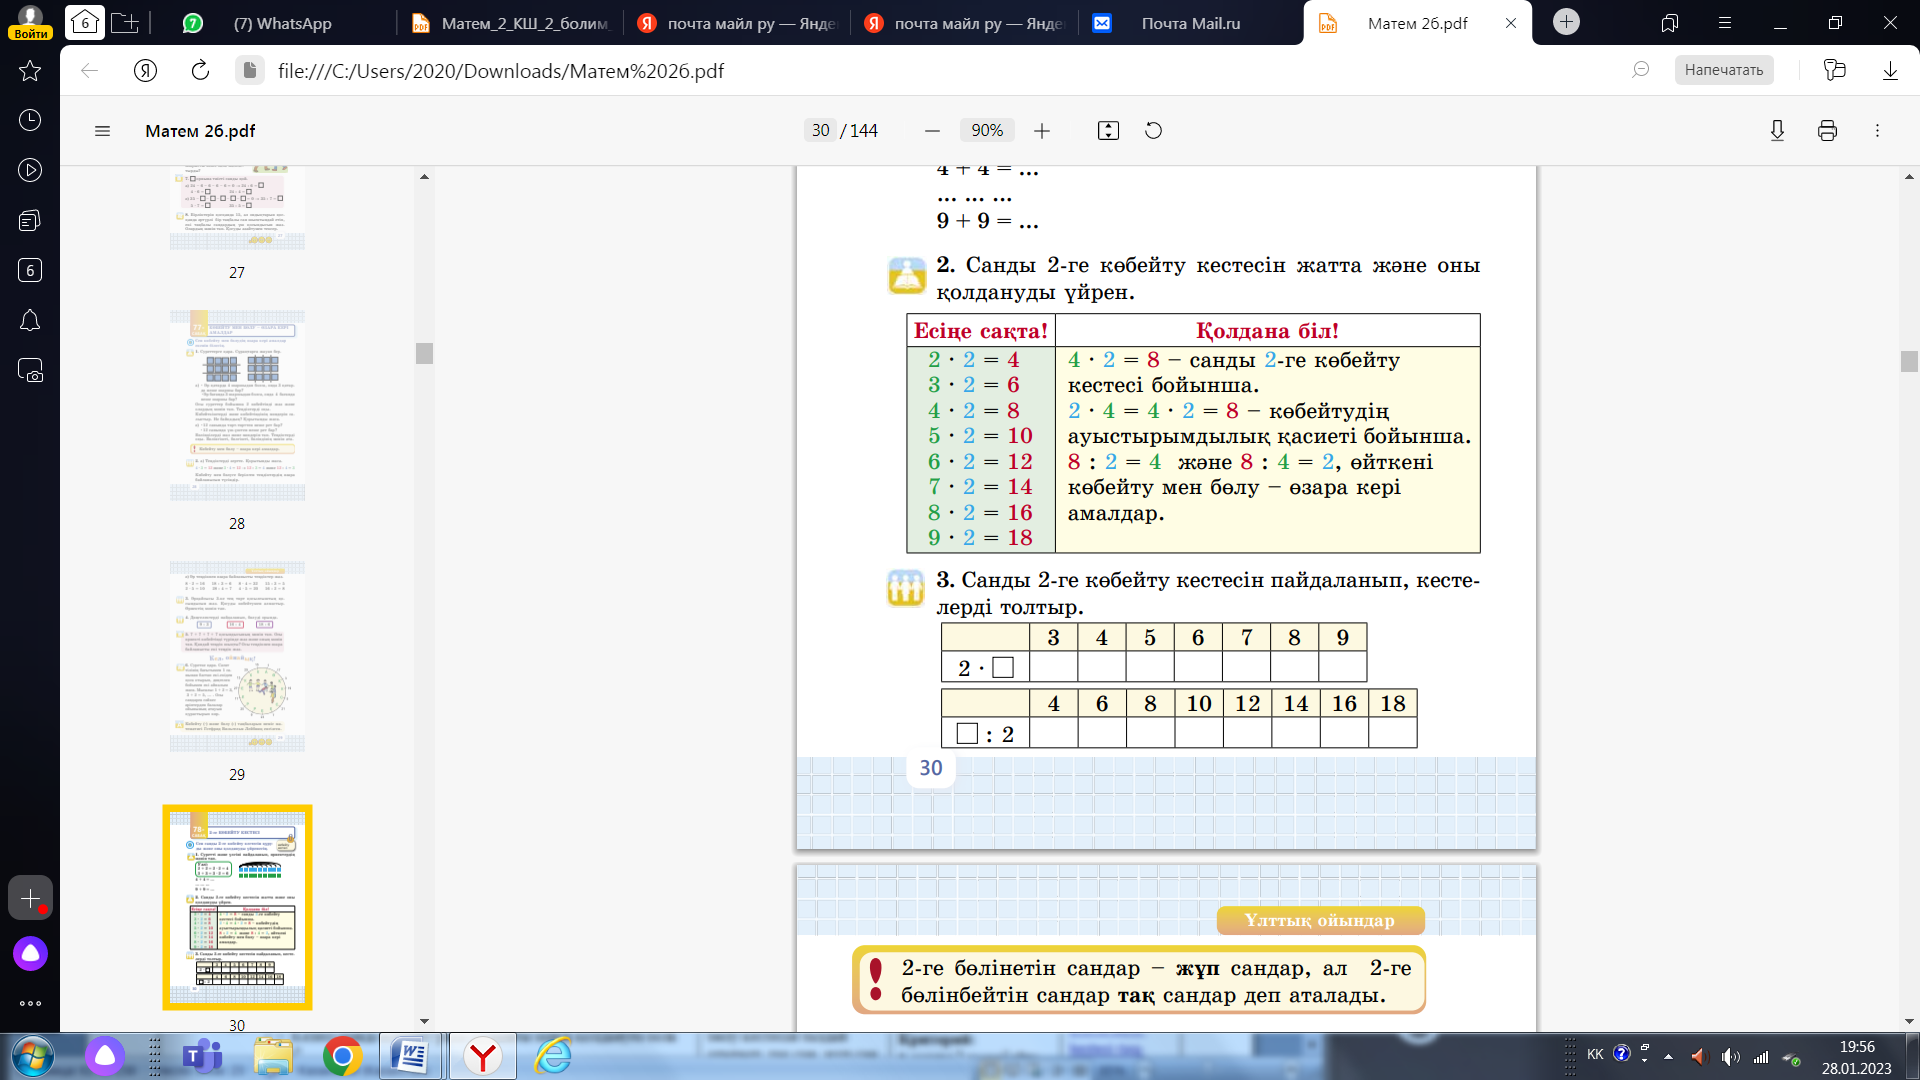
Task: Switch to the Почта Mail.ru tab
Action: click(1190, 23)
